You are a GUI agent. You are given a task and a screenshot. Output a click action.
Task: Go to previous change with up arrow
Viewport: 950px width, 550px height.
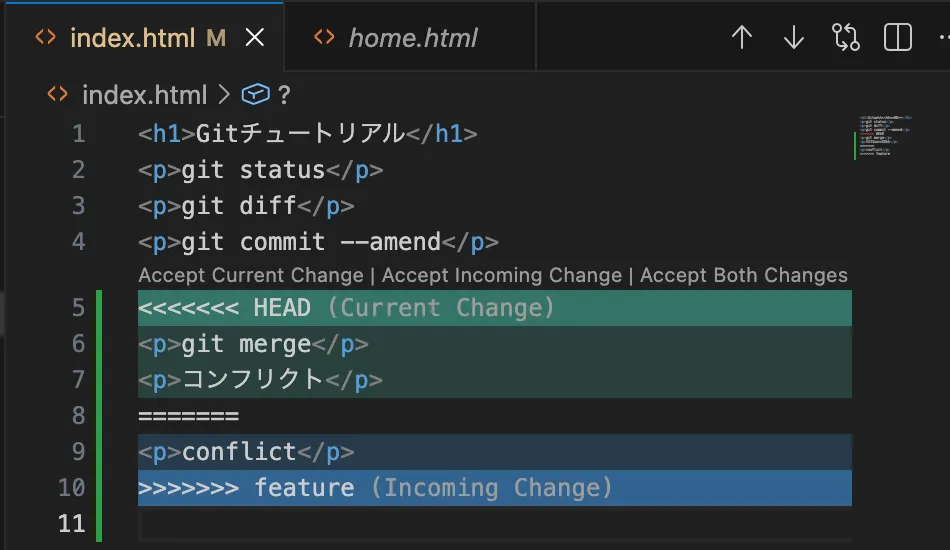[x=741, y=38]
